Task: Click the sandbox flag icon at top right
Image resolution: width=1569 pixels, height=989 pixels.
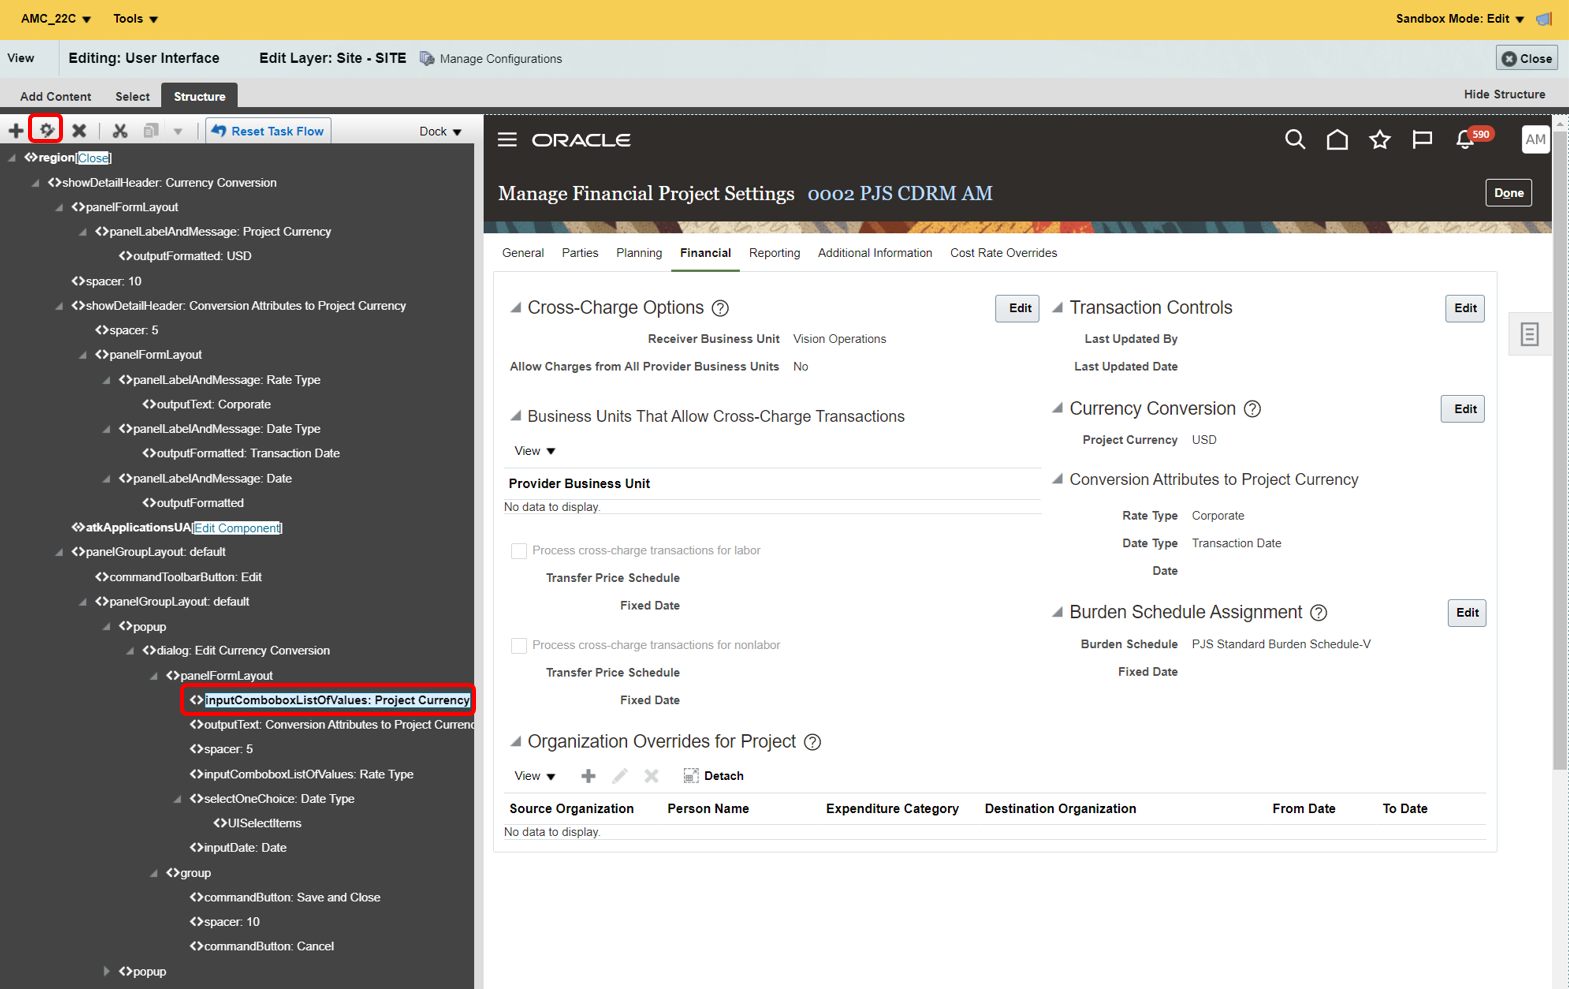Action: 1544,19
